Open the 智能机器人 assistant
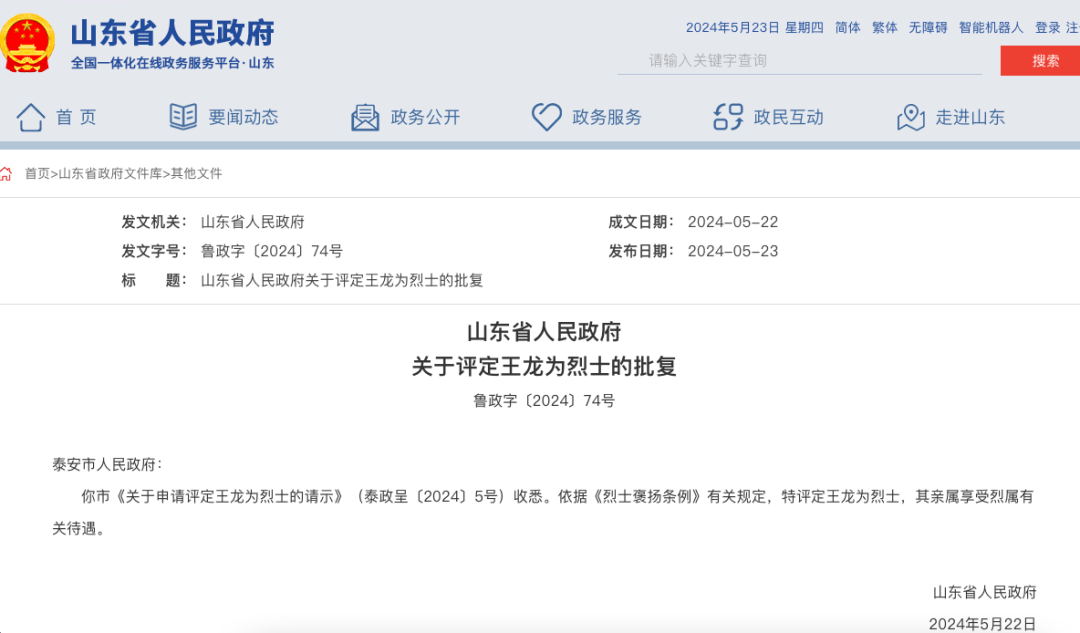 (991, 28)
